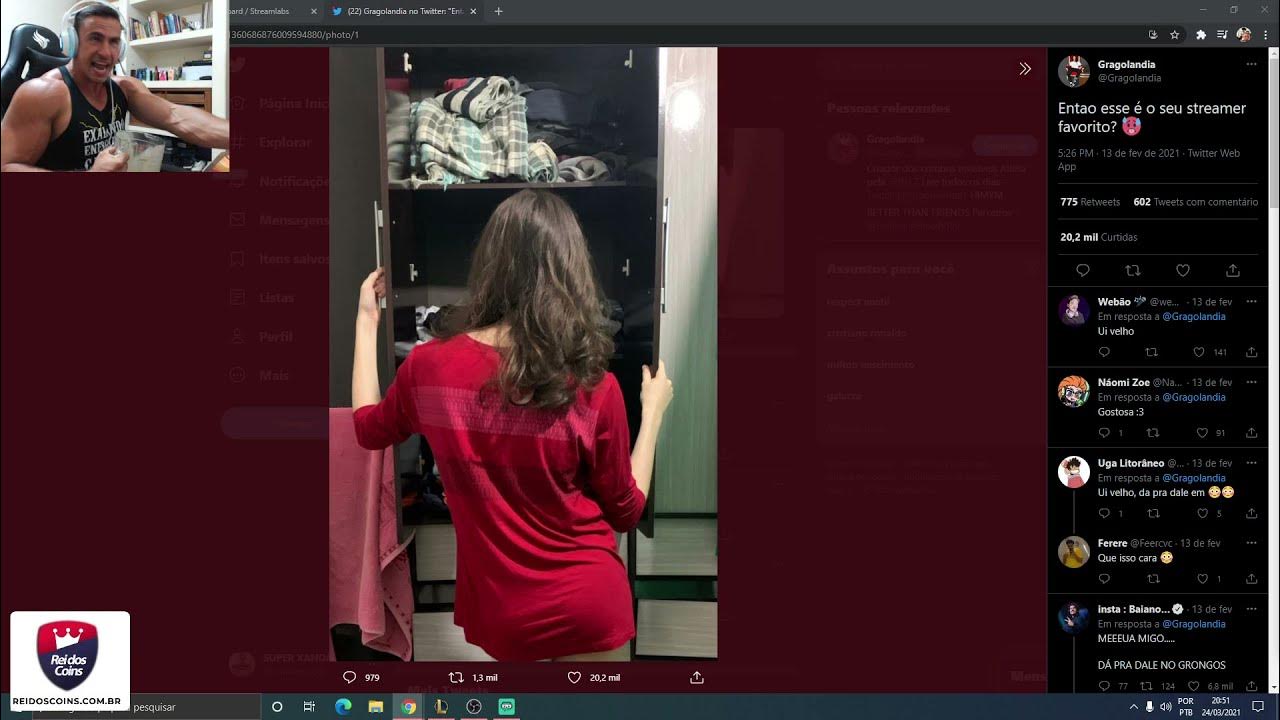Like the photo via heart showing 20,2 mil
1280x720 pixels.
click(x=574, y=677)
